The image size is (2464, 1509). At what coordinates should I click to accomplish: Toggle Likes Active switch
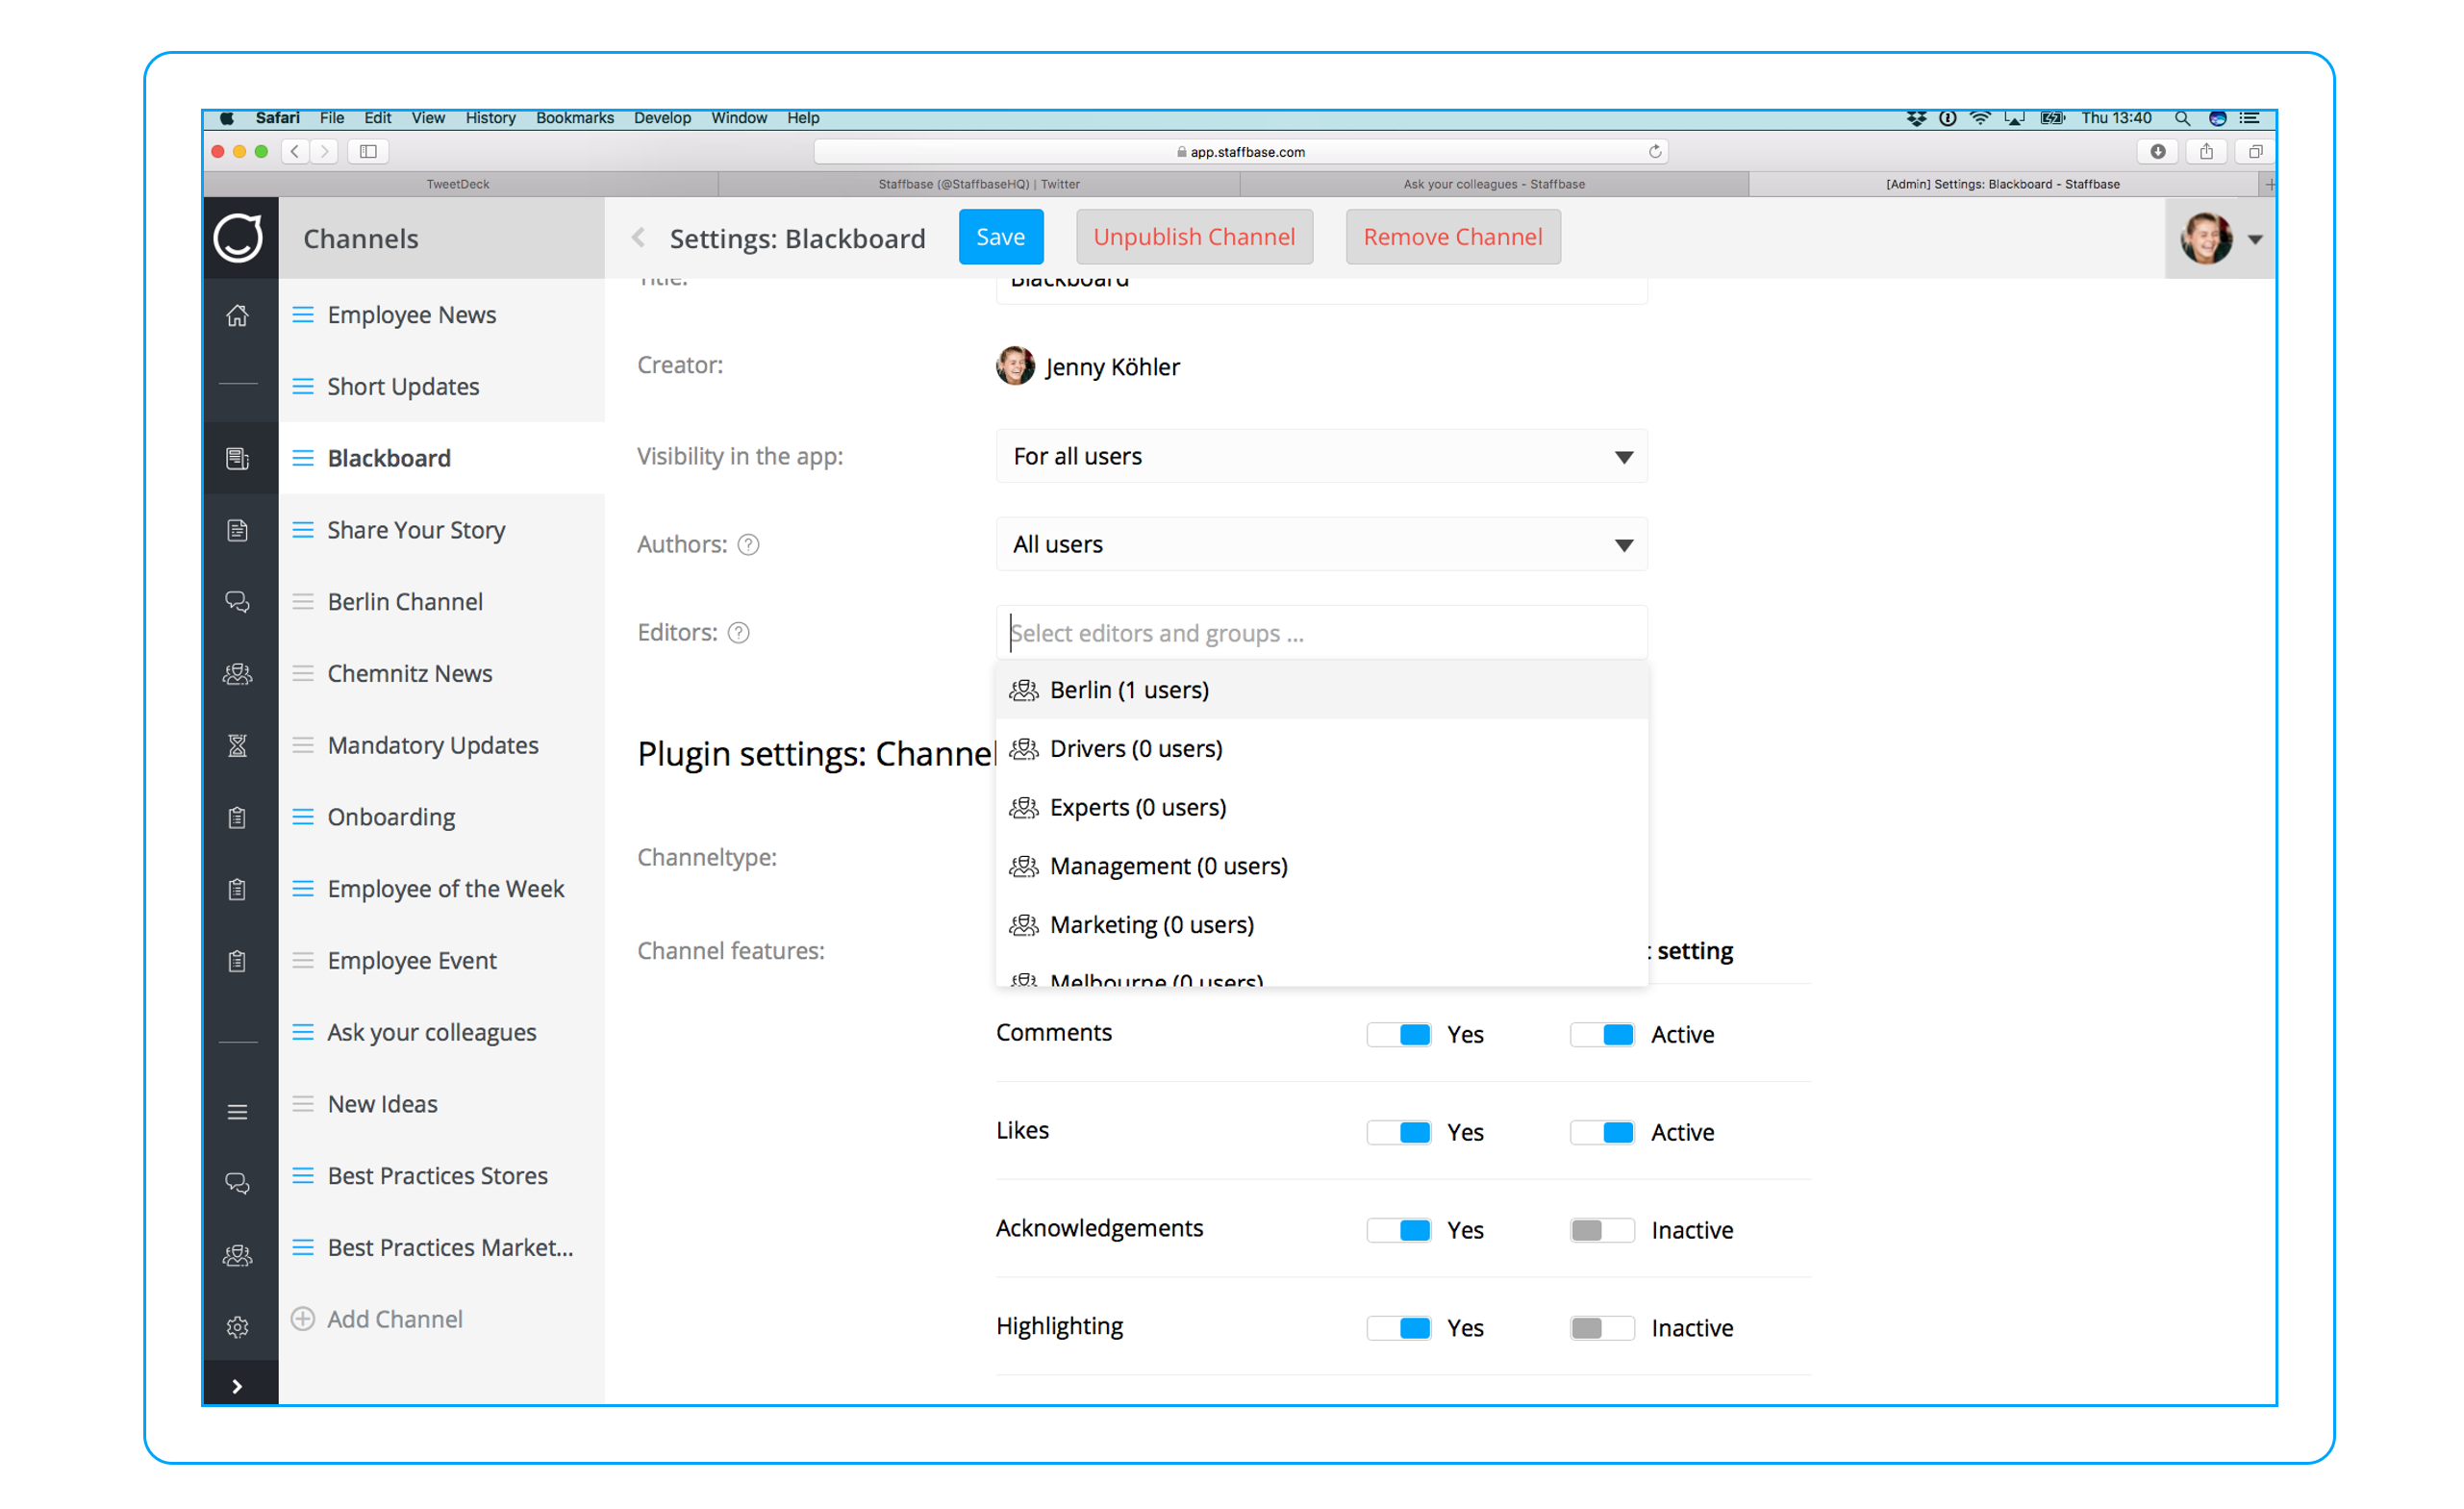click(1603, 1133)
